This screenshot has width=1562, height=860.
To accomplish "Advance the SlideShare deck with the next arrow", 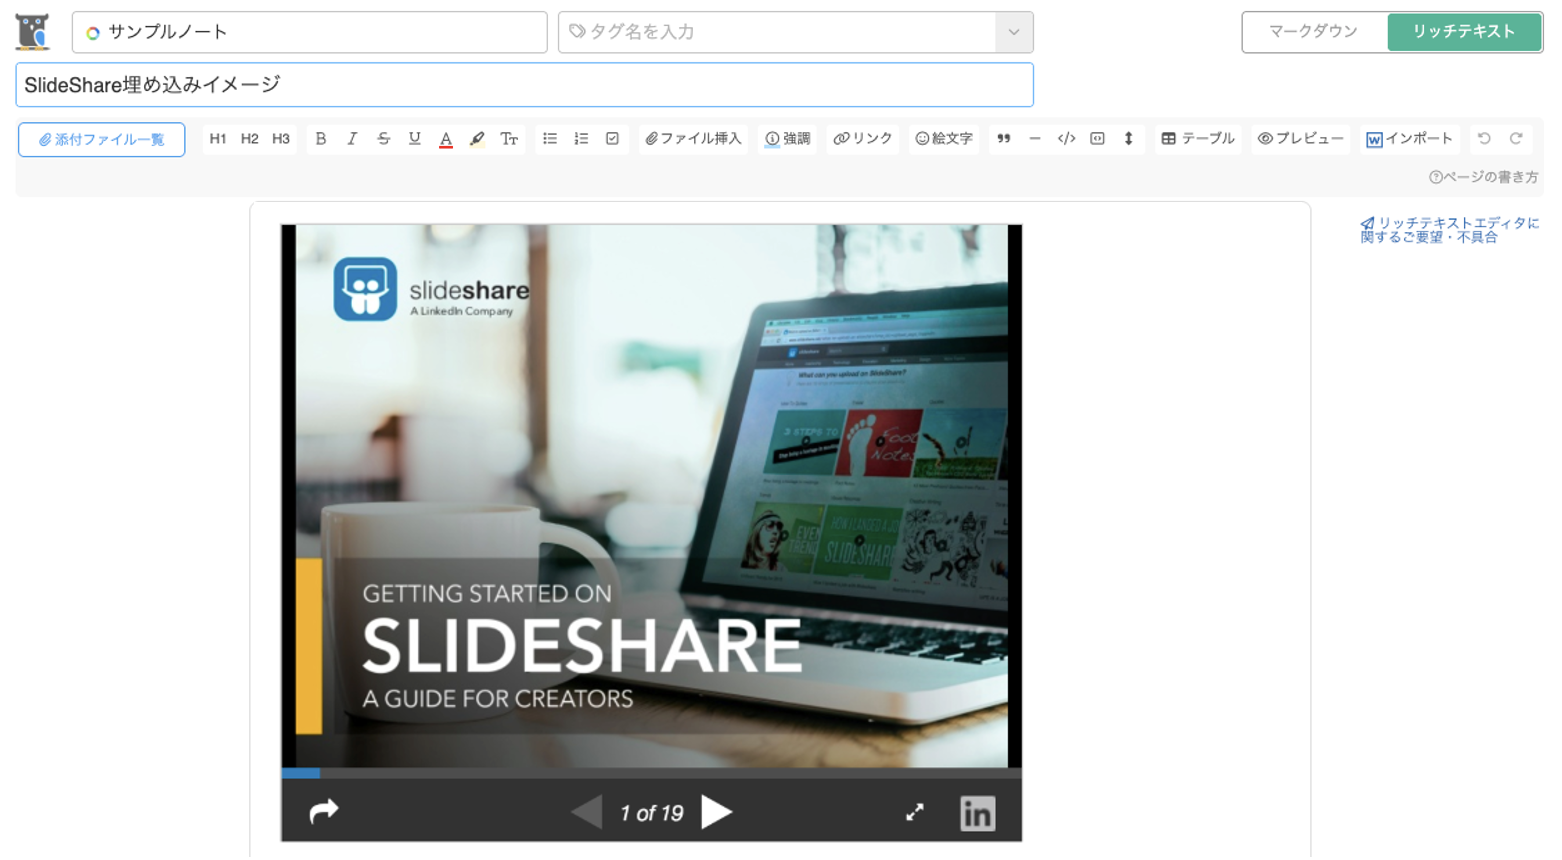I will pos(716,813).
